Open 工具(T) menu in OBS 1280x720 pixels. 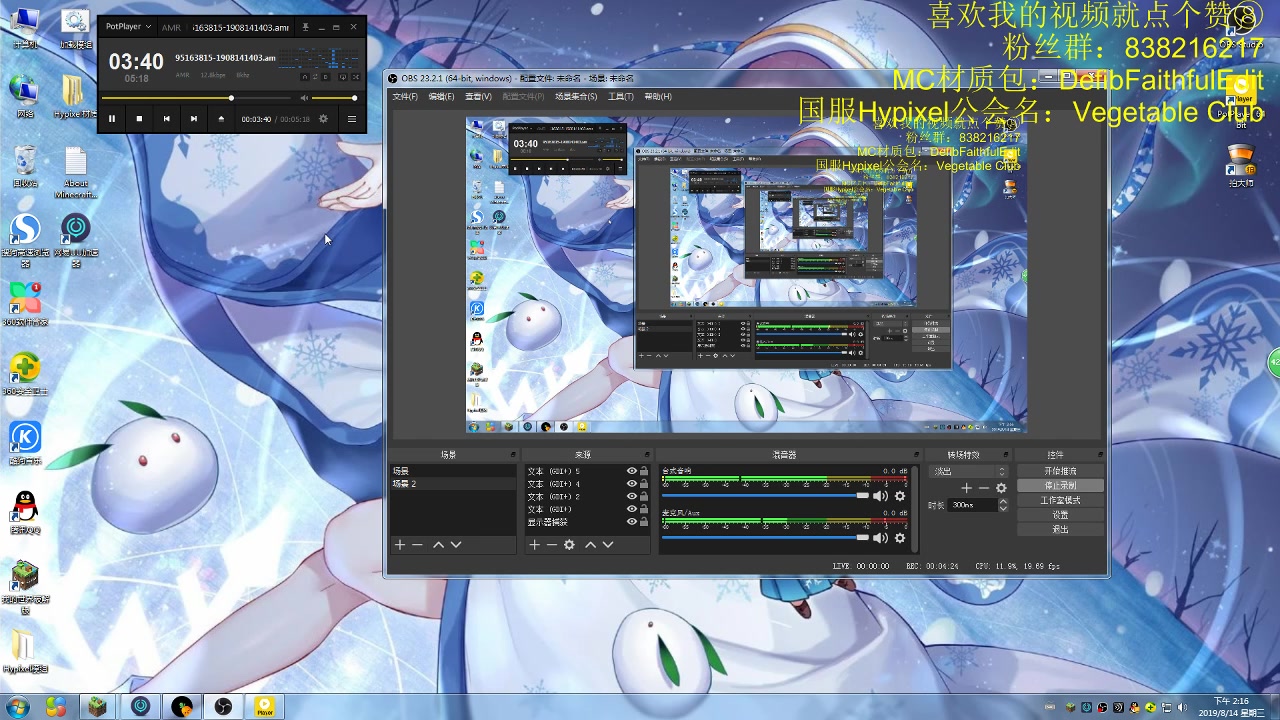coord(621,97)
